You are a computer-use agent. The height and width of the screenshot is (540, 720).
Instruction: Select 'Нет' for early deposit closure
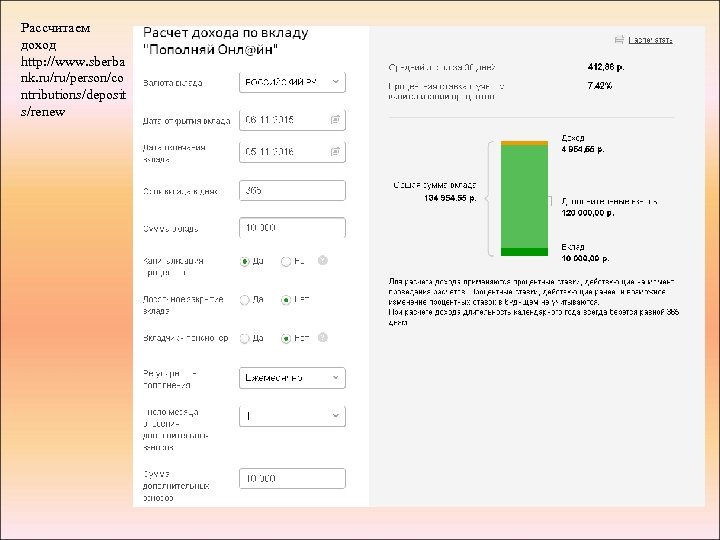click(x=286, y=300)
